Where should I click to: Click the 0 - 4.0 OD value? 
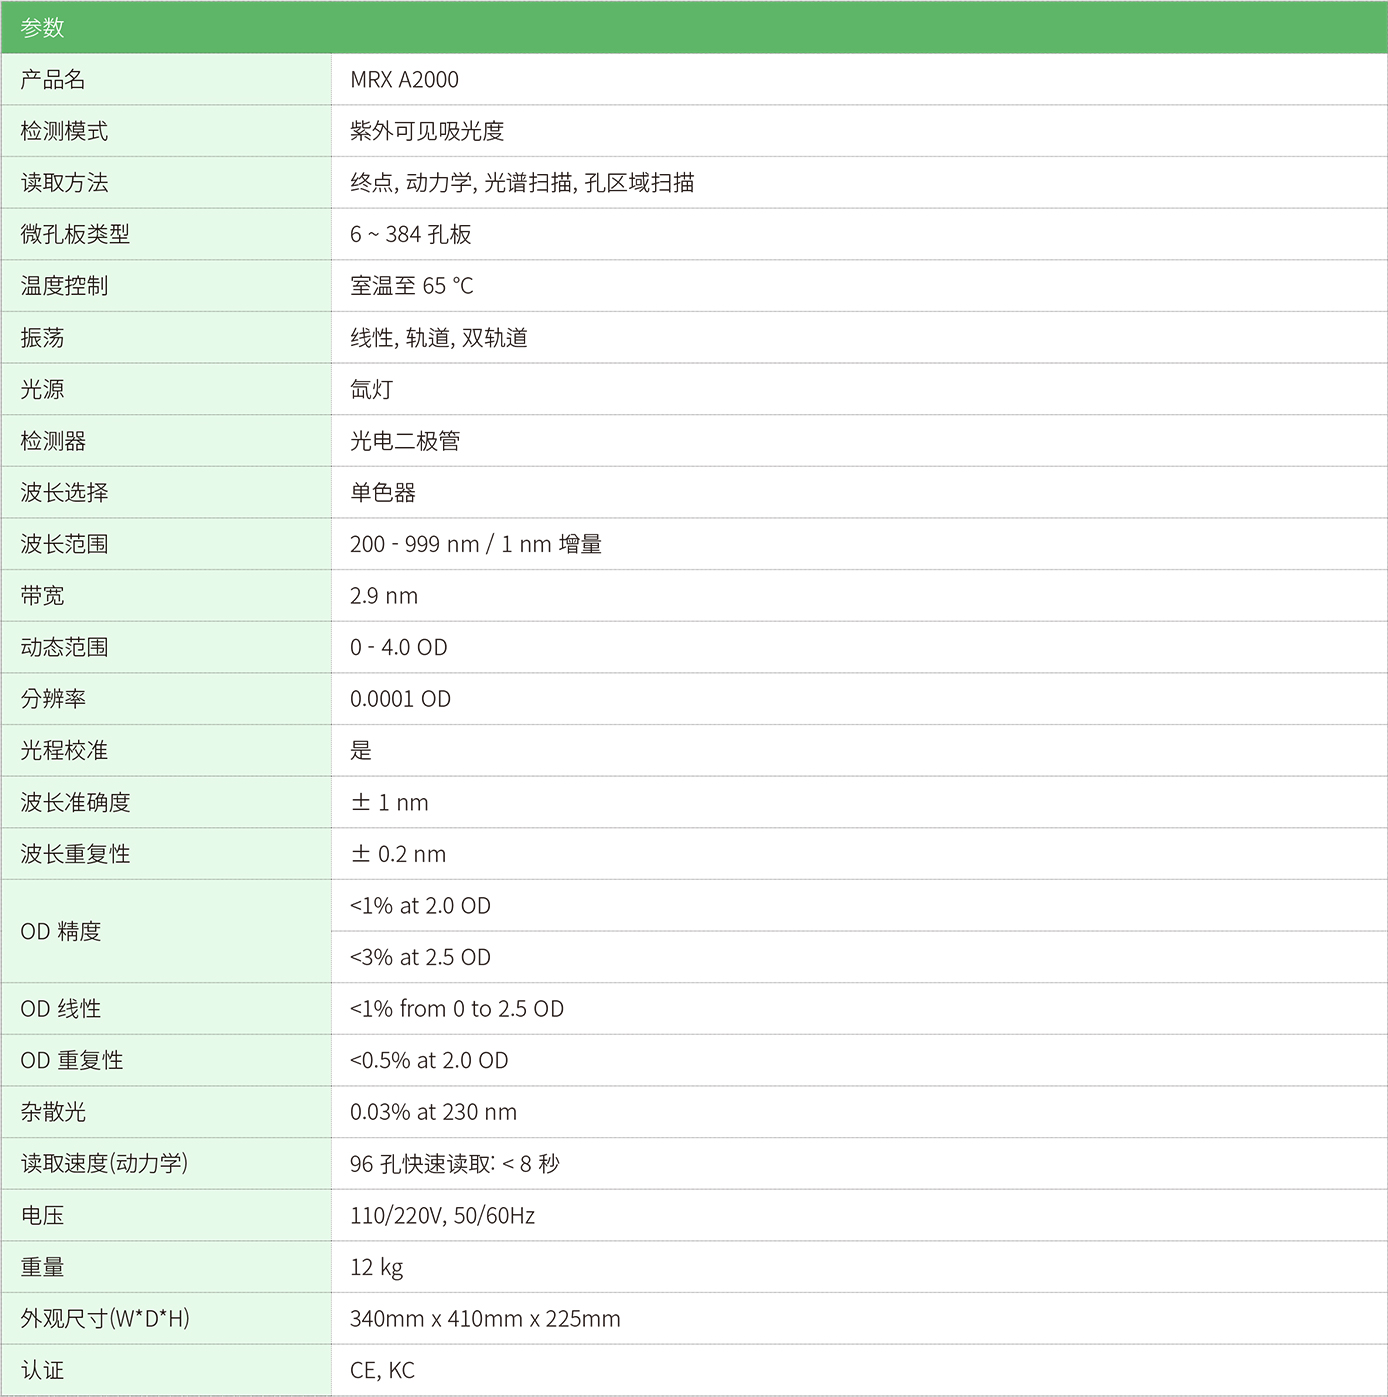tap(399, 647)
